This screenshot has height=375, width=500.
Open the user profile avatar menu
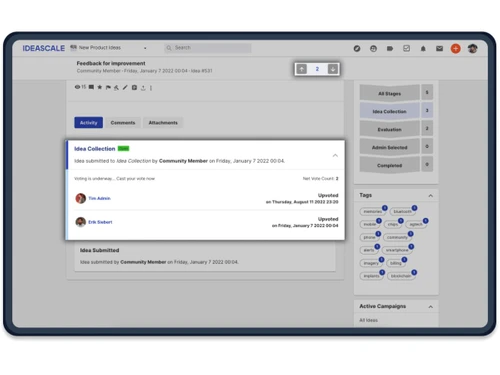tap(472, 49)
